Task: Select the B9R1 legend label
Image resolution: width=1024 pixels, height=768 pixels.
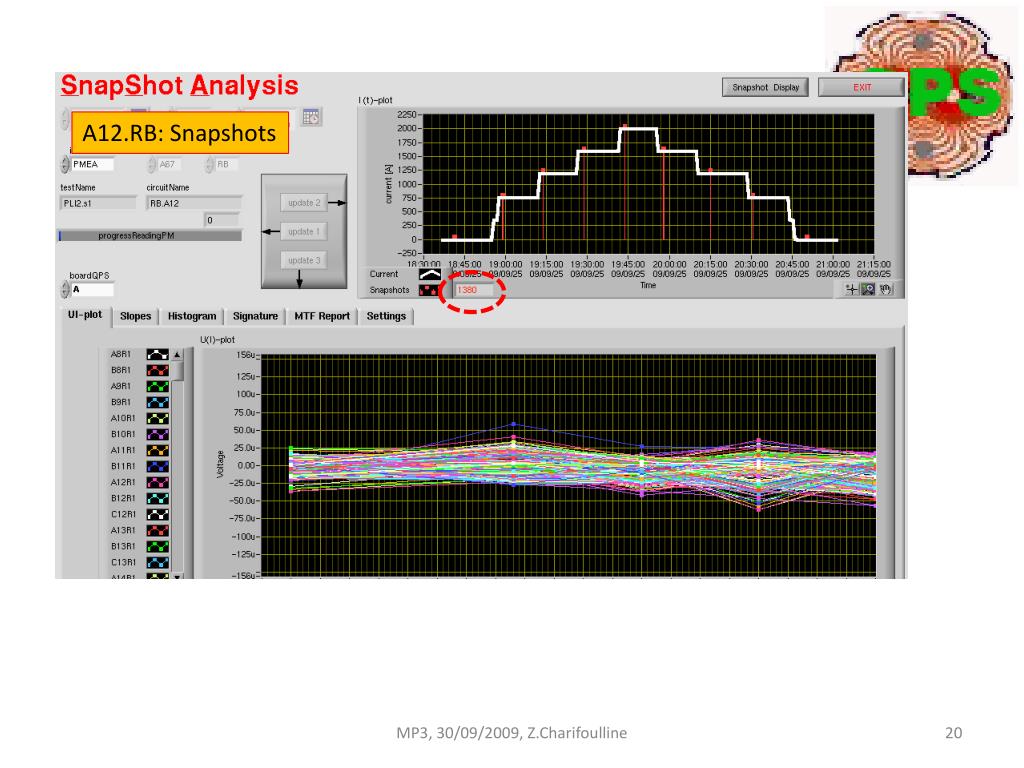Action: (121, 402)
